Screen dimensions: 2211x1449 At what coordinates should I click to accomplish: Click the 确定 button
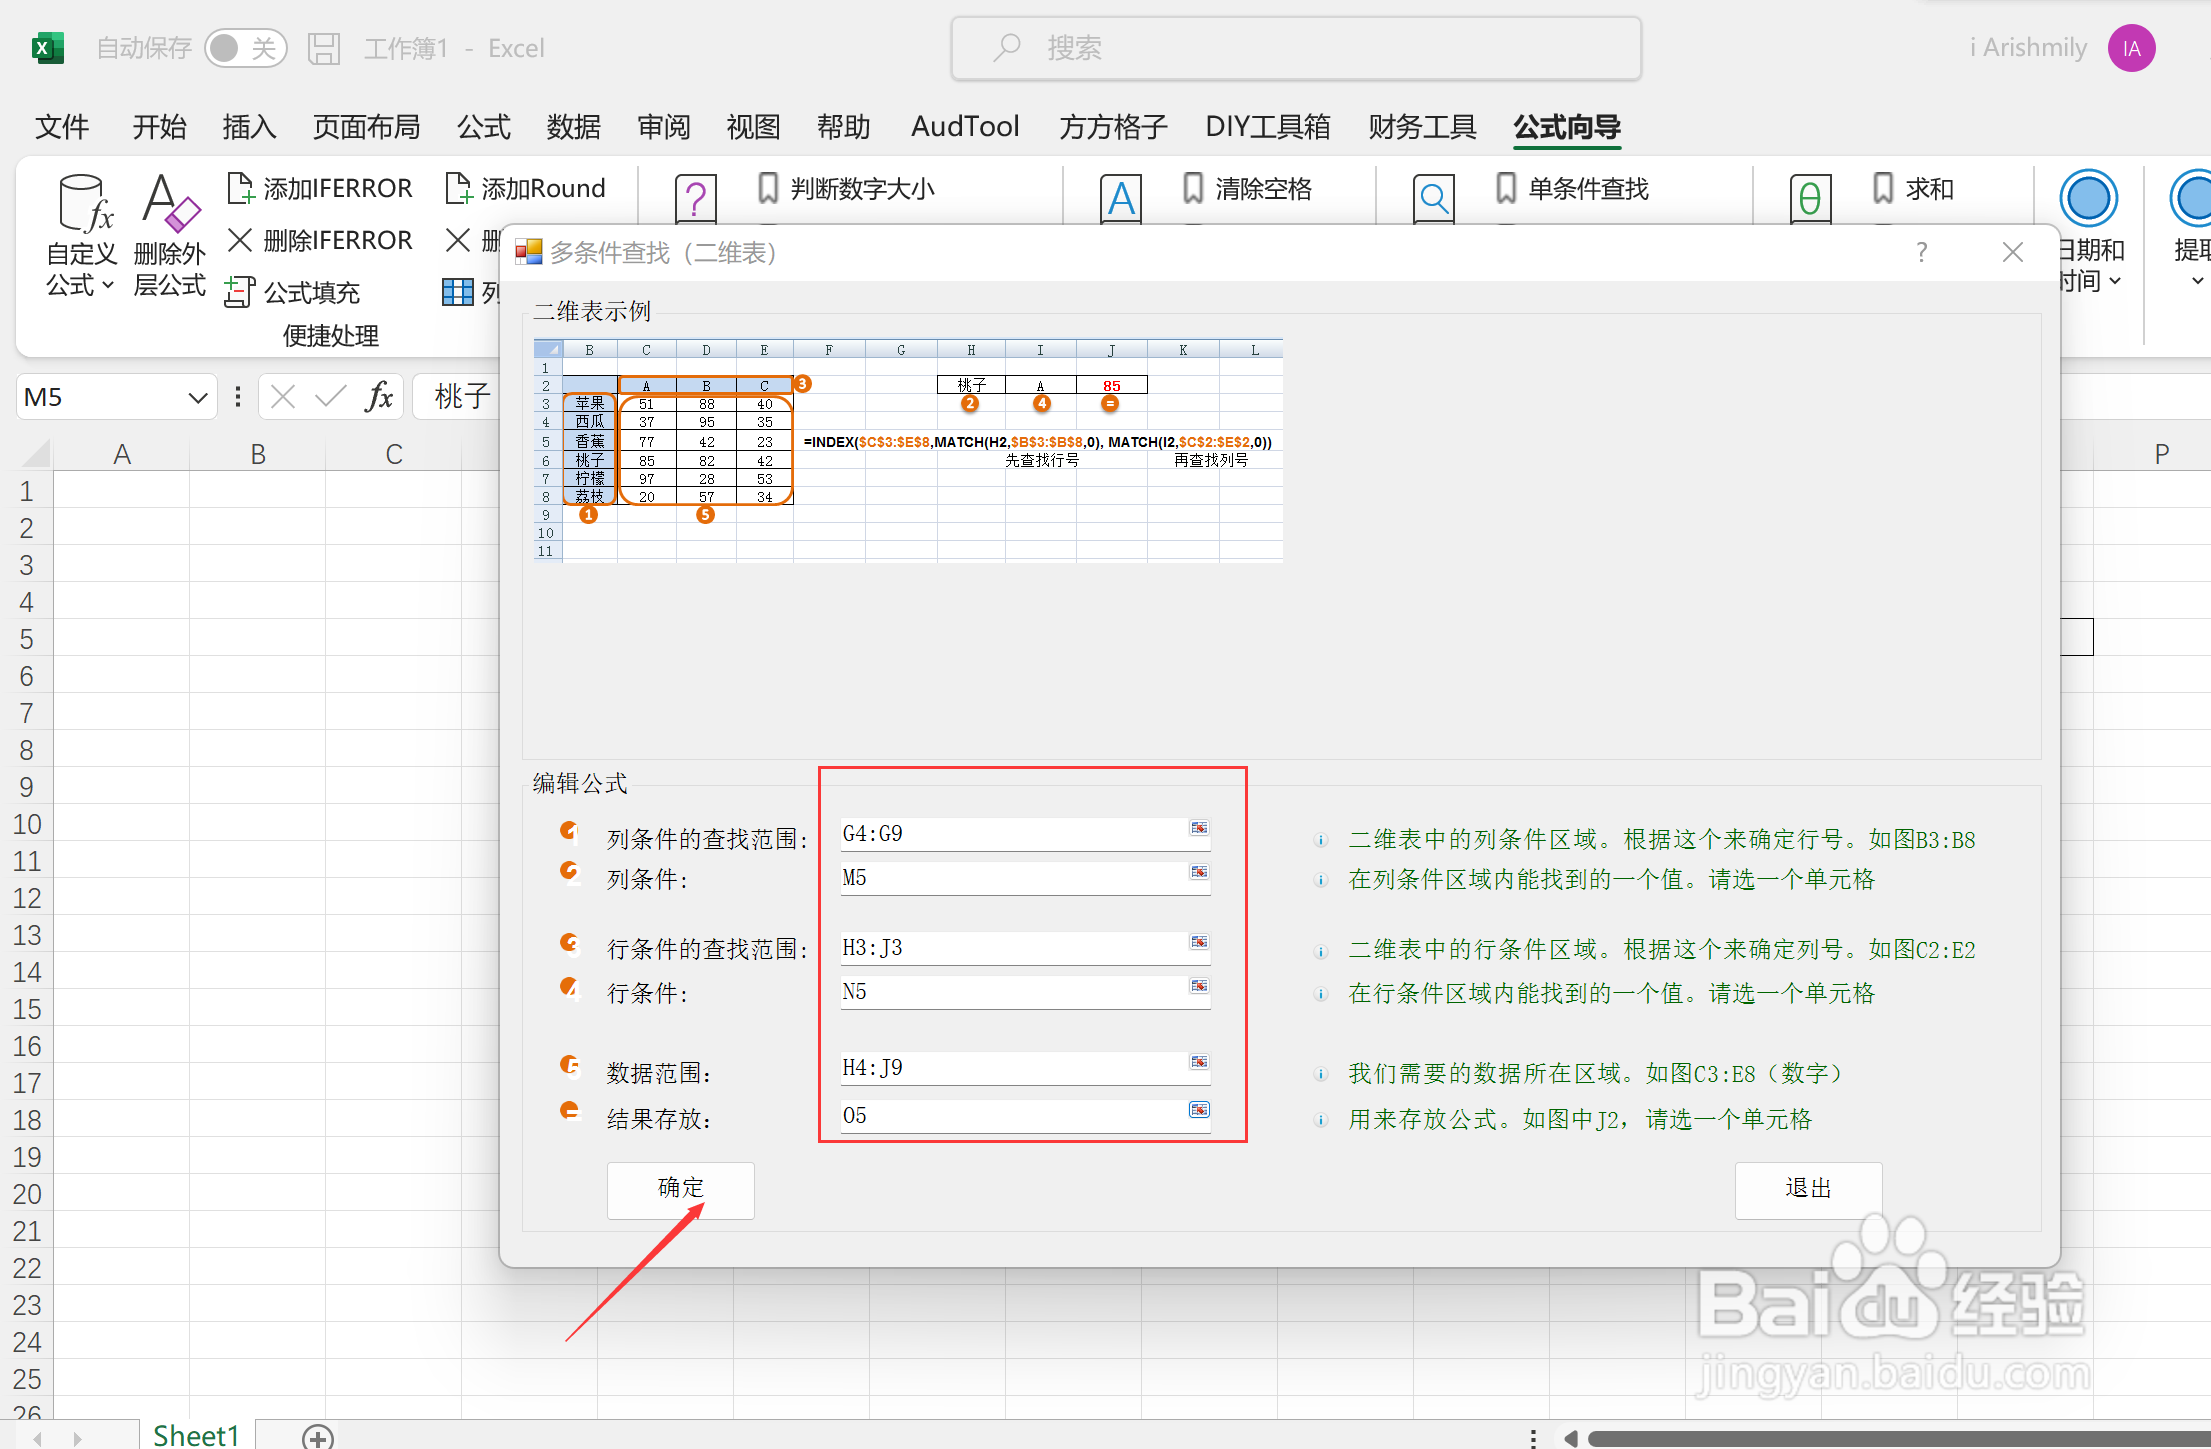(681, 1189)
